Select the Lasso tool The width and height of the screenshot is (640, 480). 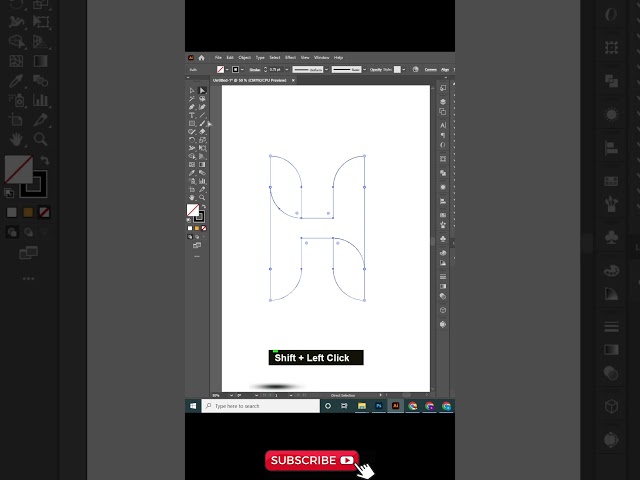[x=202, y=99]
